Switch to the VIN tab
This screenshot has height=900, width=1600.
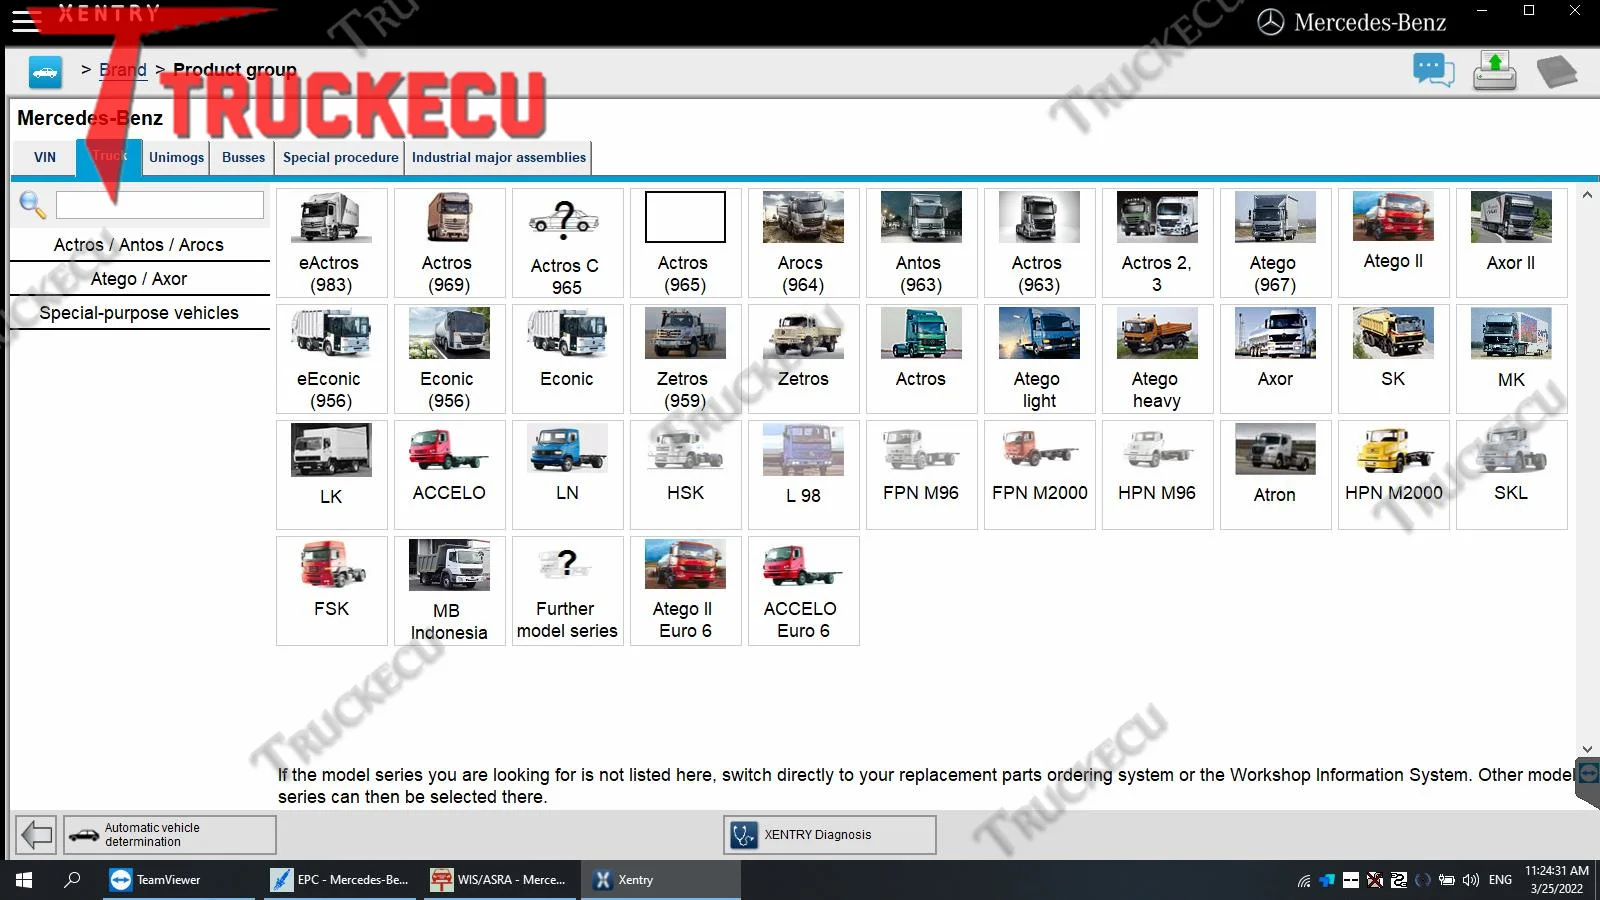pos(45,157)
